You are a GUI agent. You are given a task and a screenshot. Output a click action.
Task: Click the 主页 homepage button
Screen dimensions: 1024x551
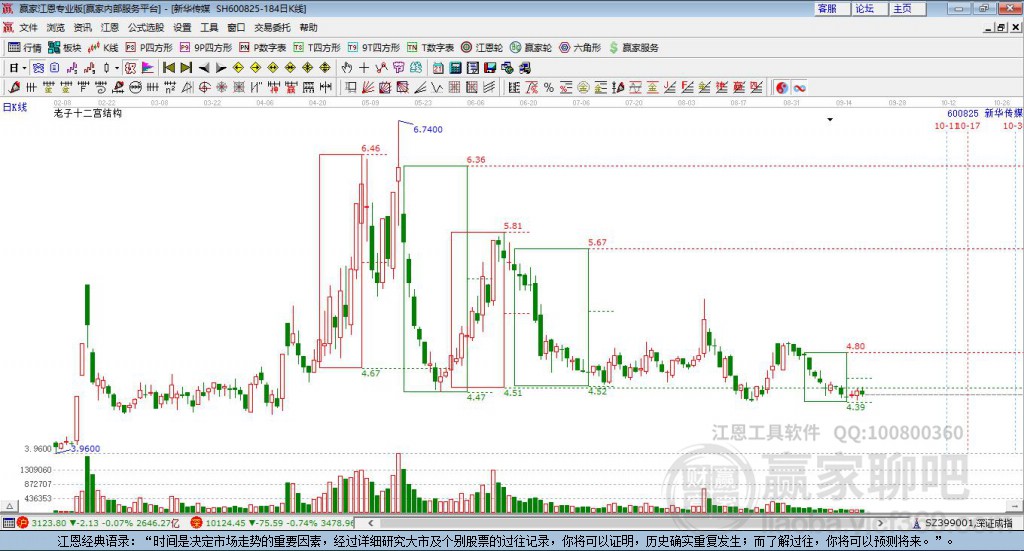907,9
